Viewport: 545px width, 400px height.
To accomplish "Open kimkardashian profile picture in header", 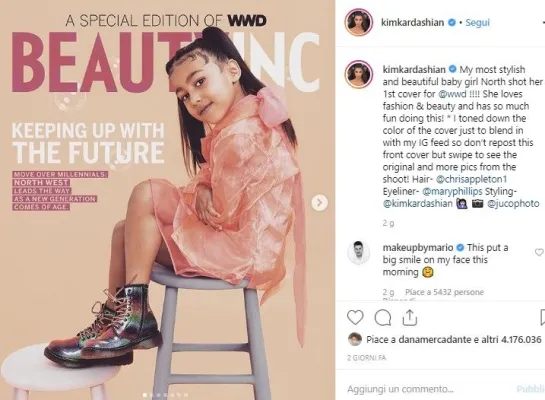I will [358, 23].
